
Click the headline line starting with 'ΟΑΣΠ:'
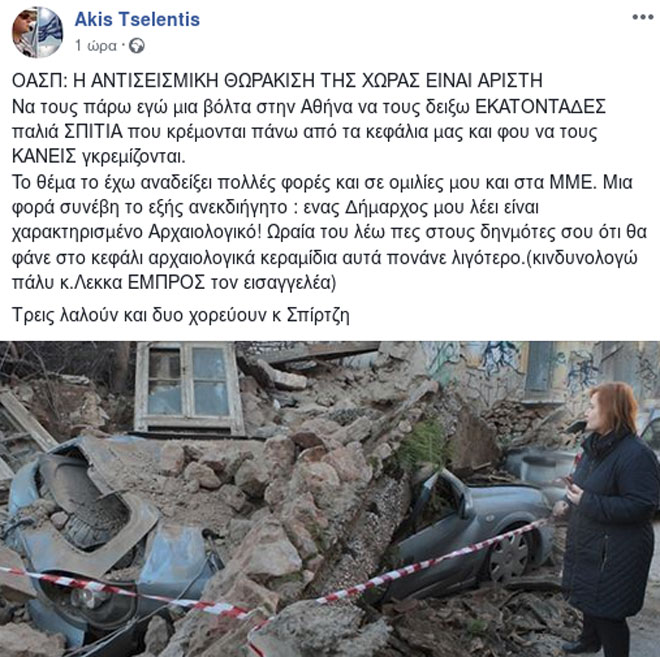[x=277, y=80]
